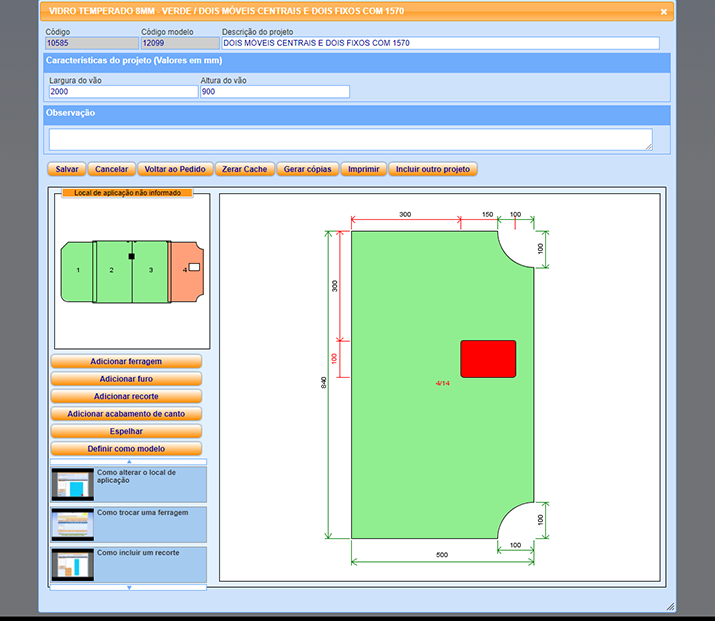Click the bottom-right quarter-circle corner cutout
The width and height of the screenshot is (715, 621).
click(520, 523)
